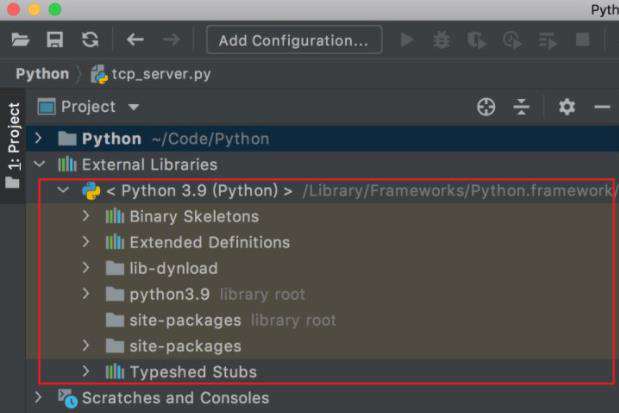Expand the lib-dynload folder

pyautogui.click(x=86, y=268)
